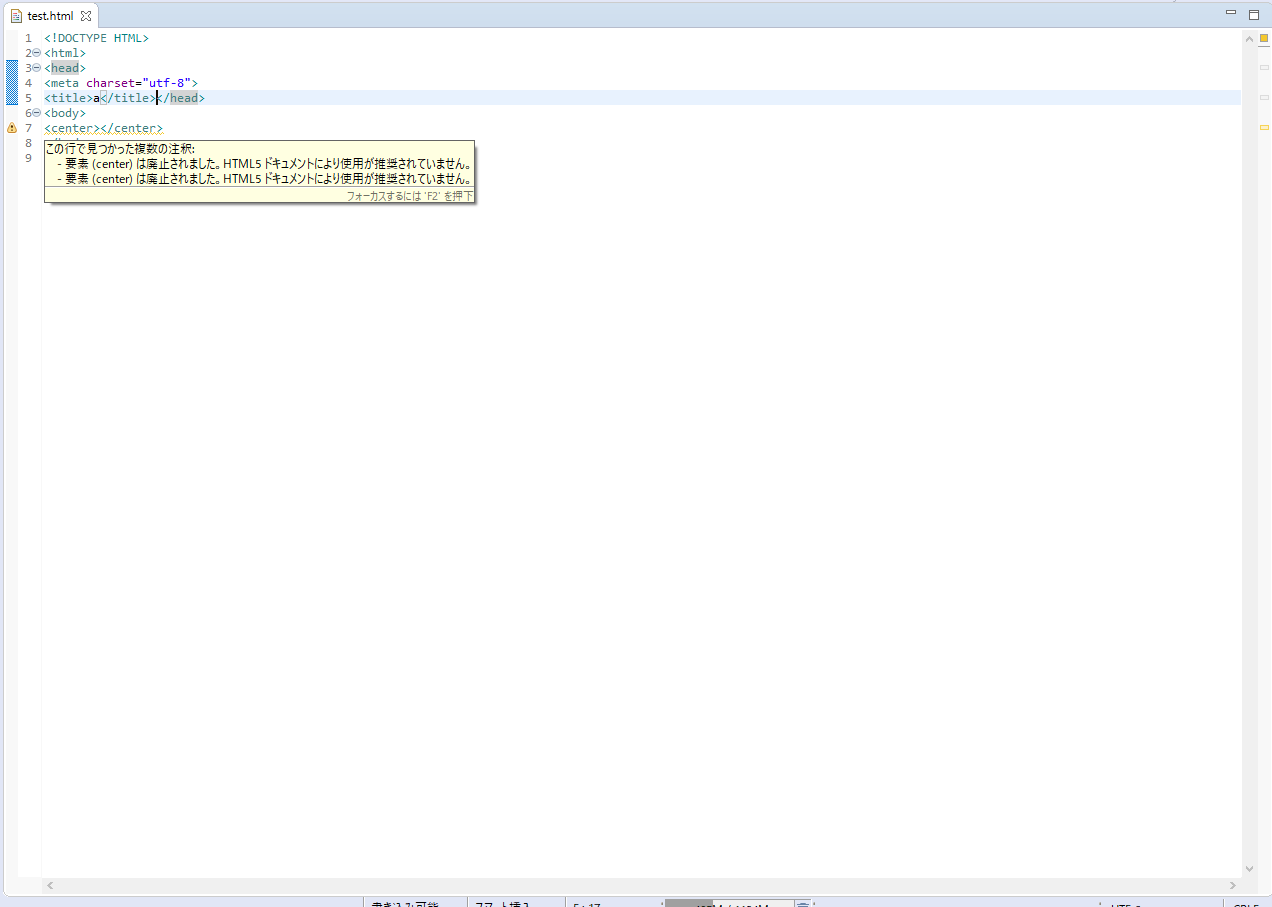Click the blue quick diff bar beside line 4

pyautogui.click(x=12, y=83)
